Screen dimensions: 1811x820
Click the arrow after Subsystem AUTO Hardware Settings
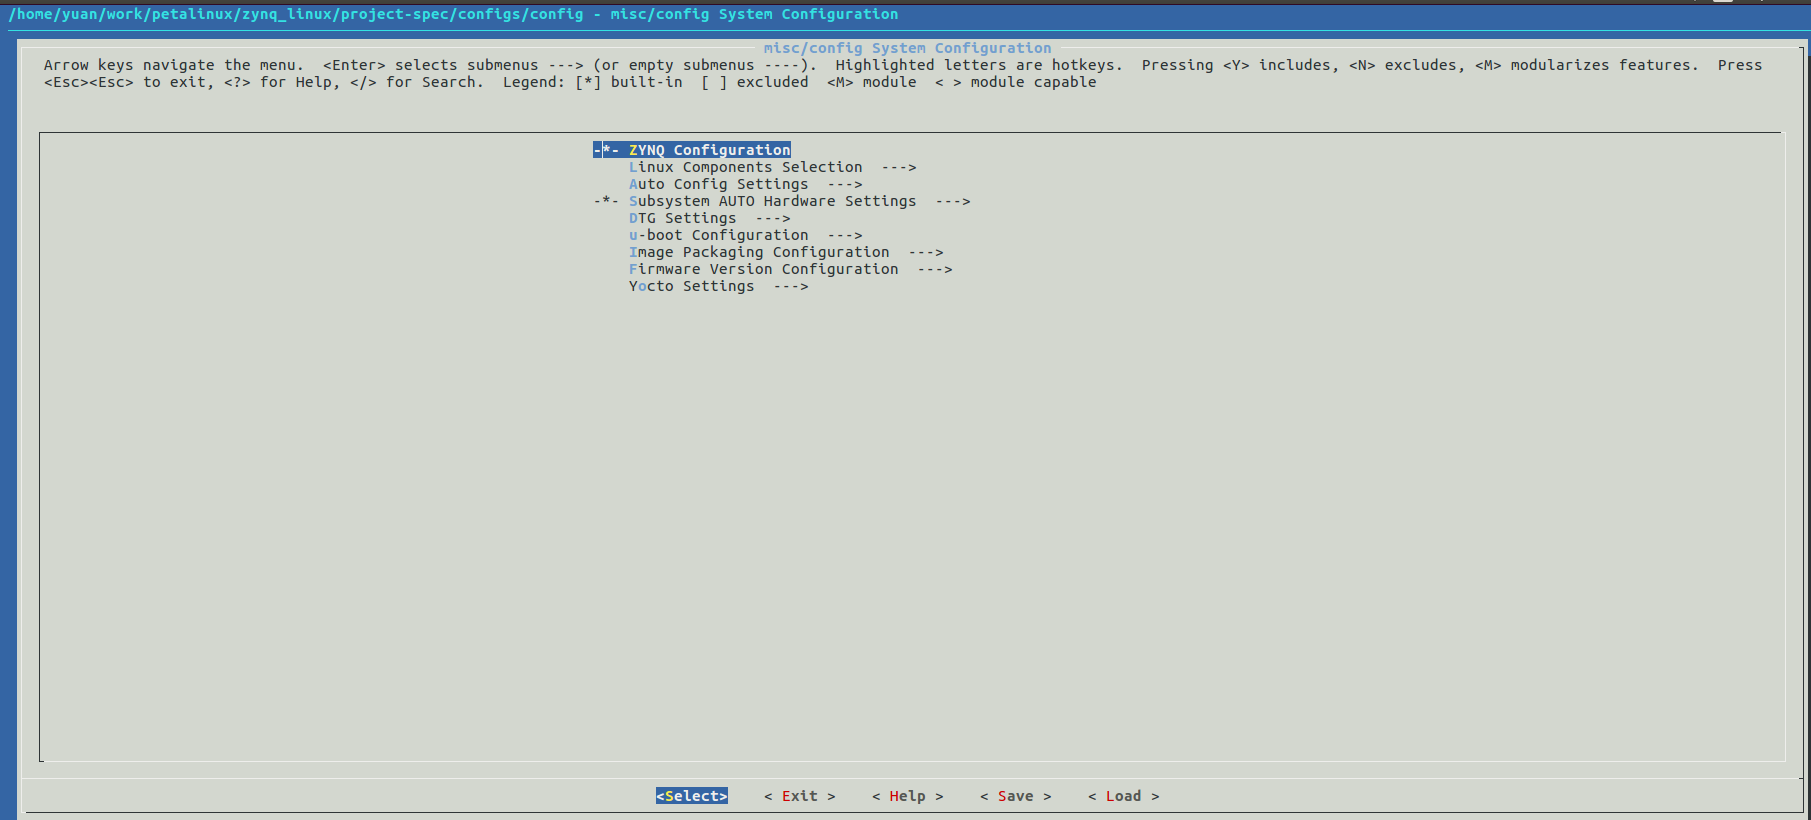point(953,201)
